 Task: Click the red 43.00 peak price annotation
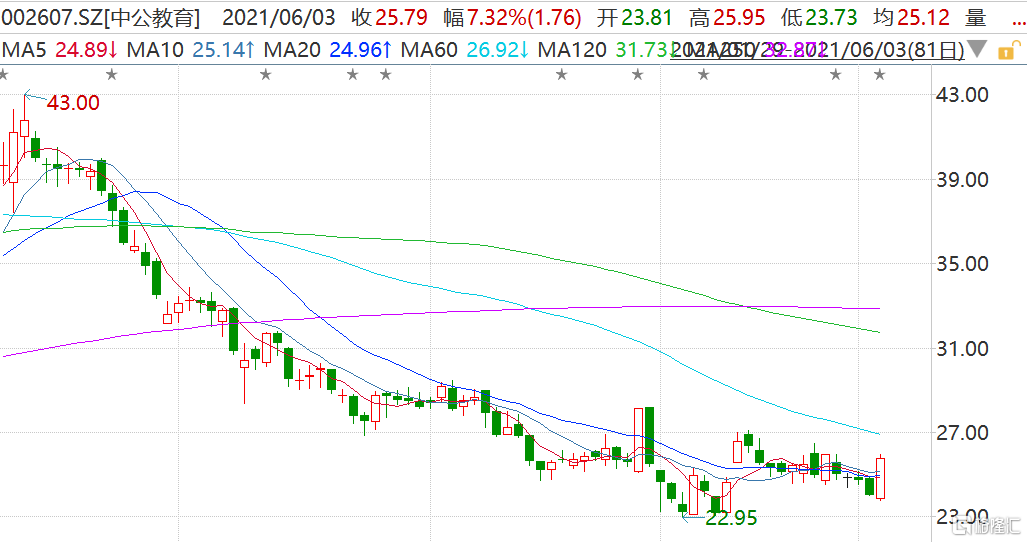pos(73,103)
